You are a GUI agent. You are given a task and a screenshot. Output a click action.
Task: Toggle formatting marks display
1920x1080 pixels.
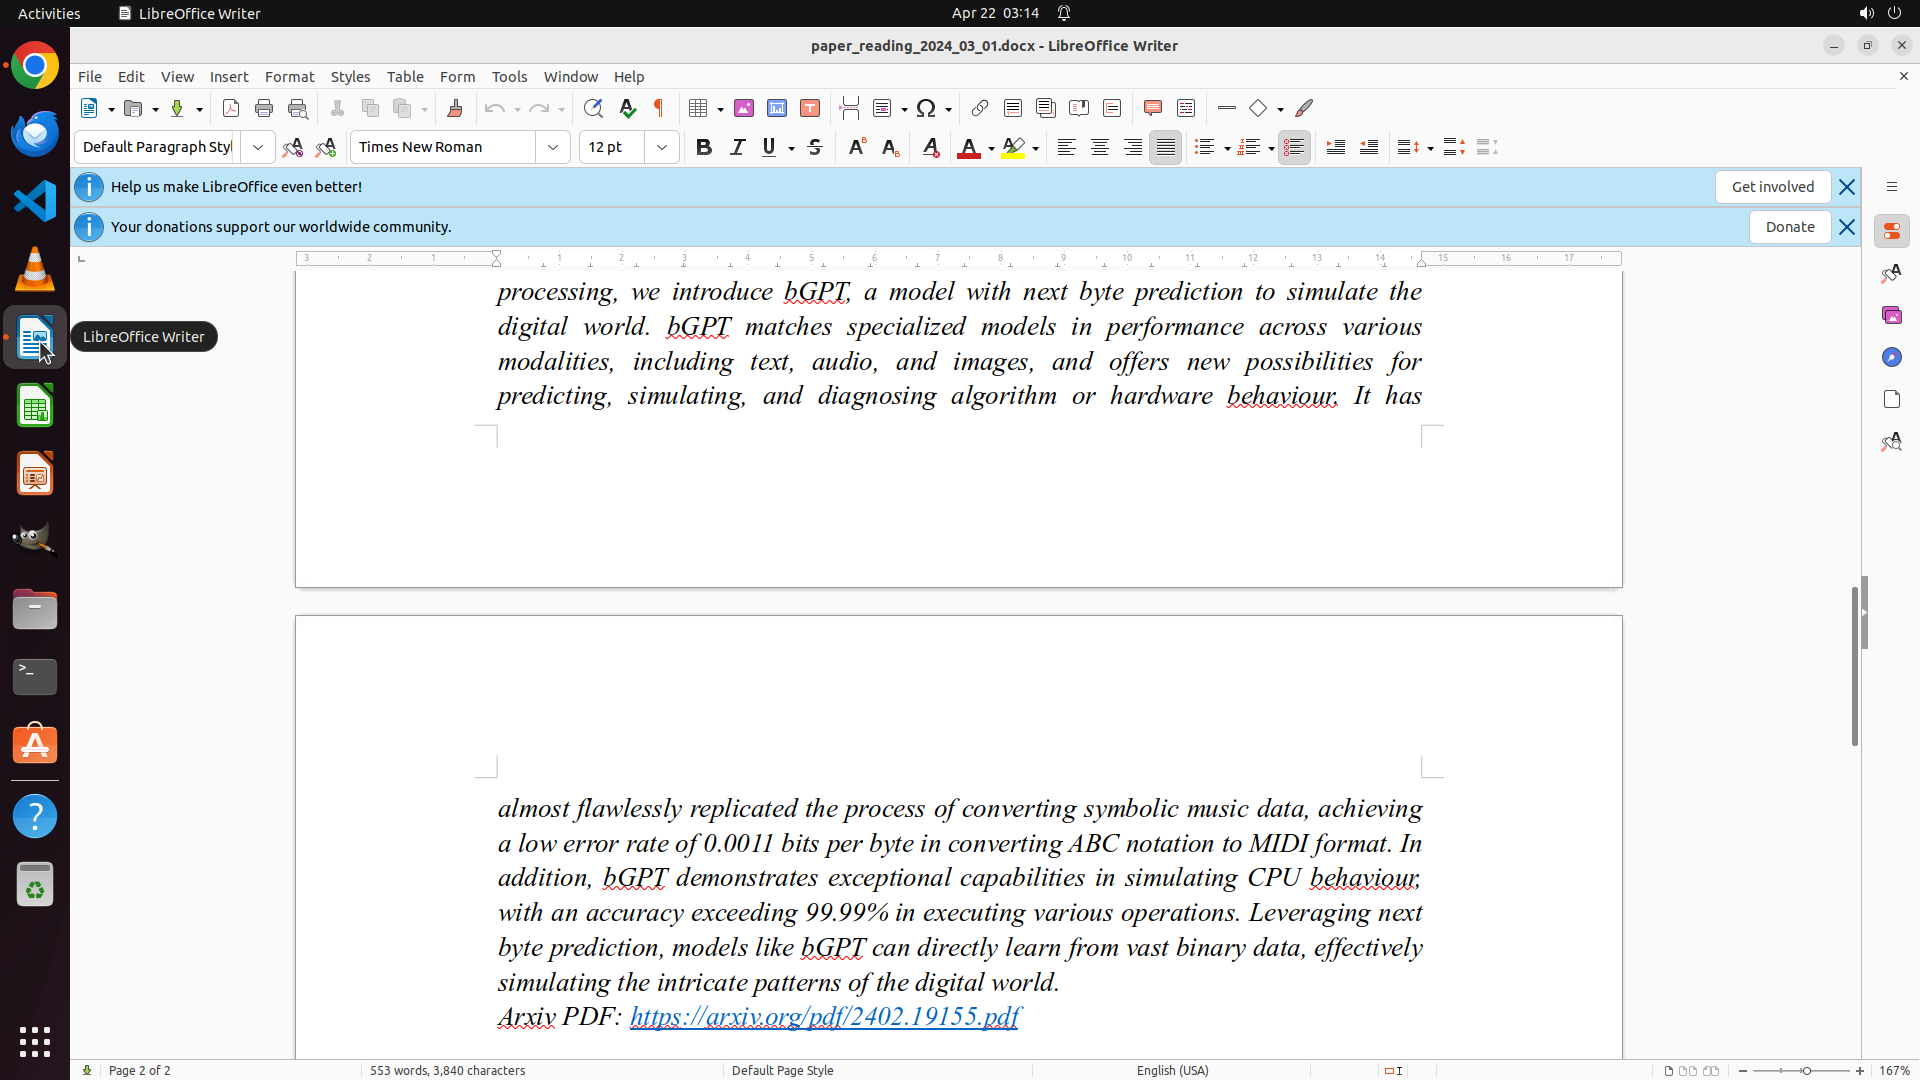659,108
